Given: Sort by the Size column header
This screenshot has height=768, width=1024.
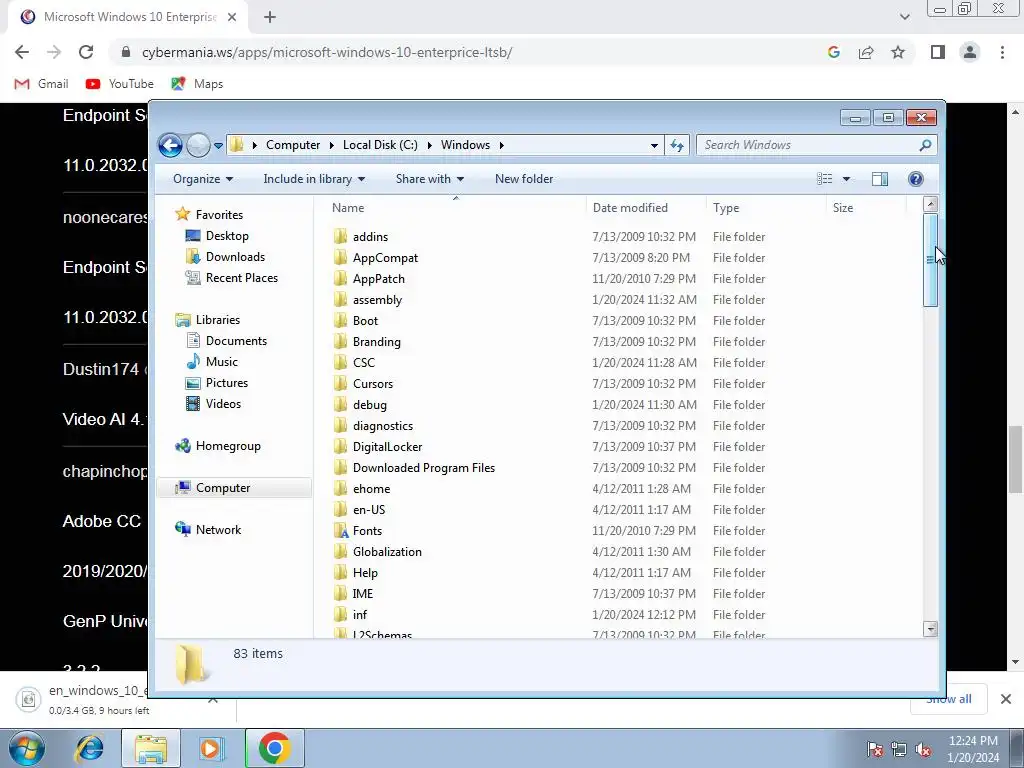Looking at the screenshot, I should pos(842,208).
